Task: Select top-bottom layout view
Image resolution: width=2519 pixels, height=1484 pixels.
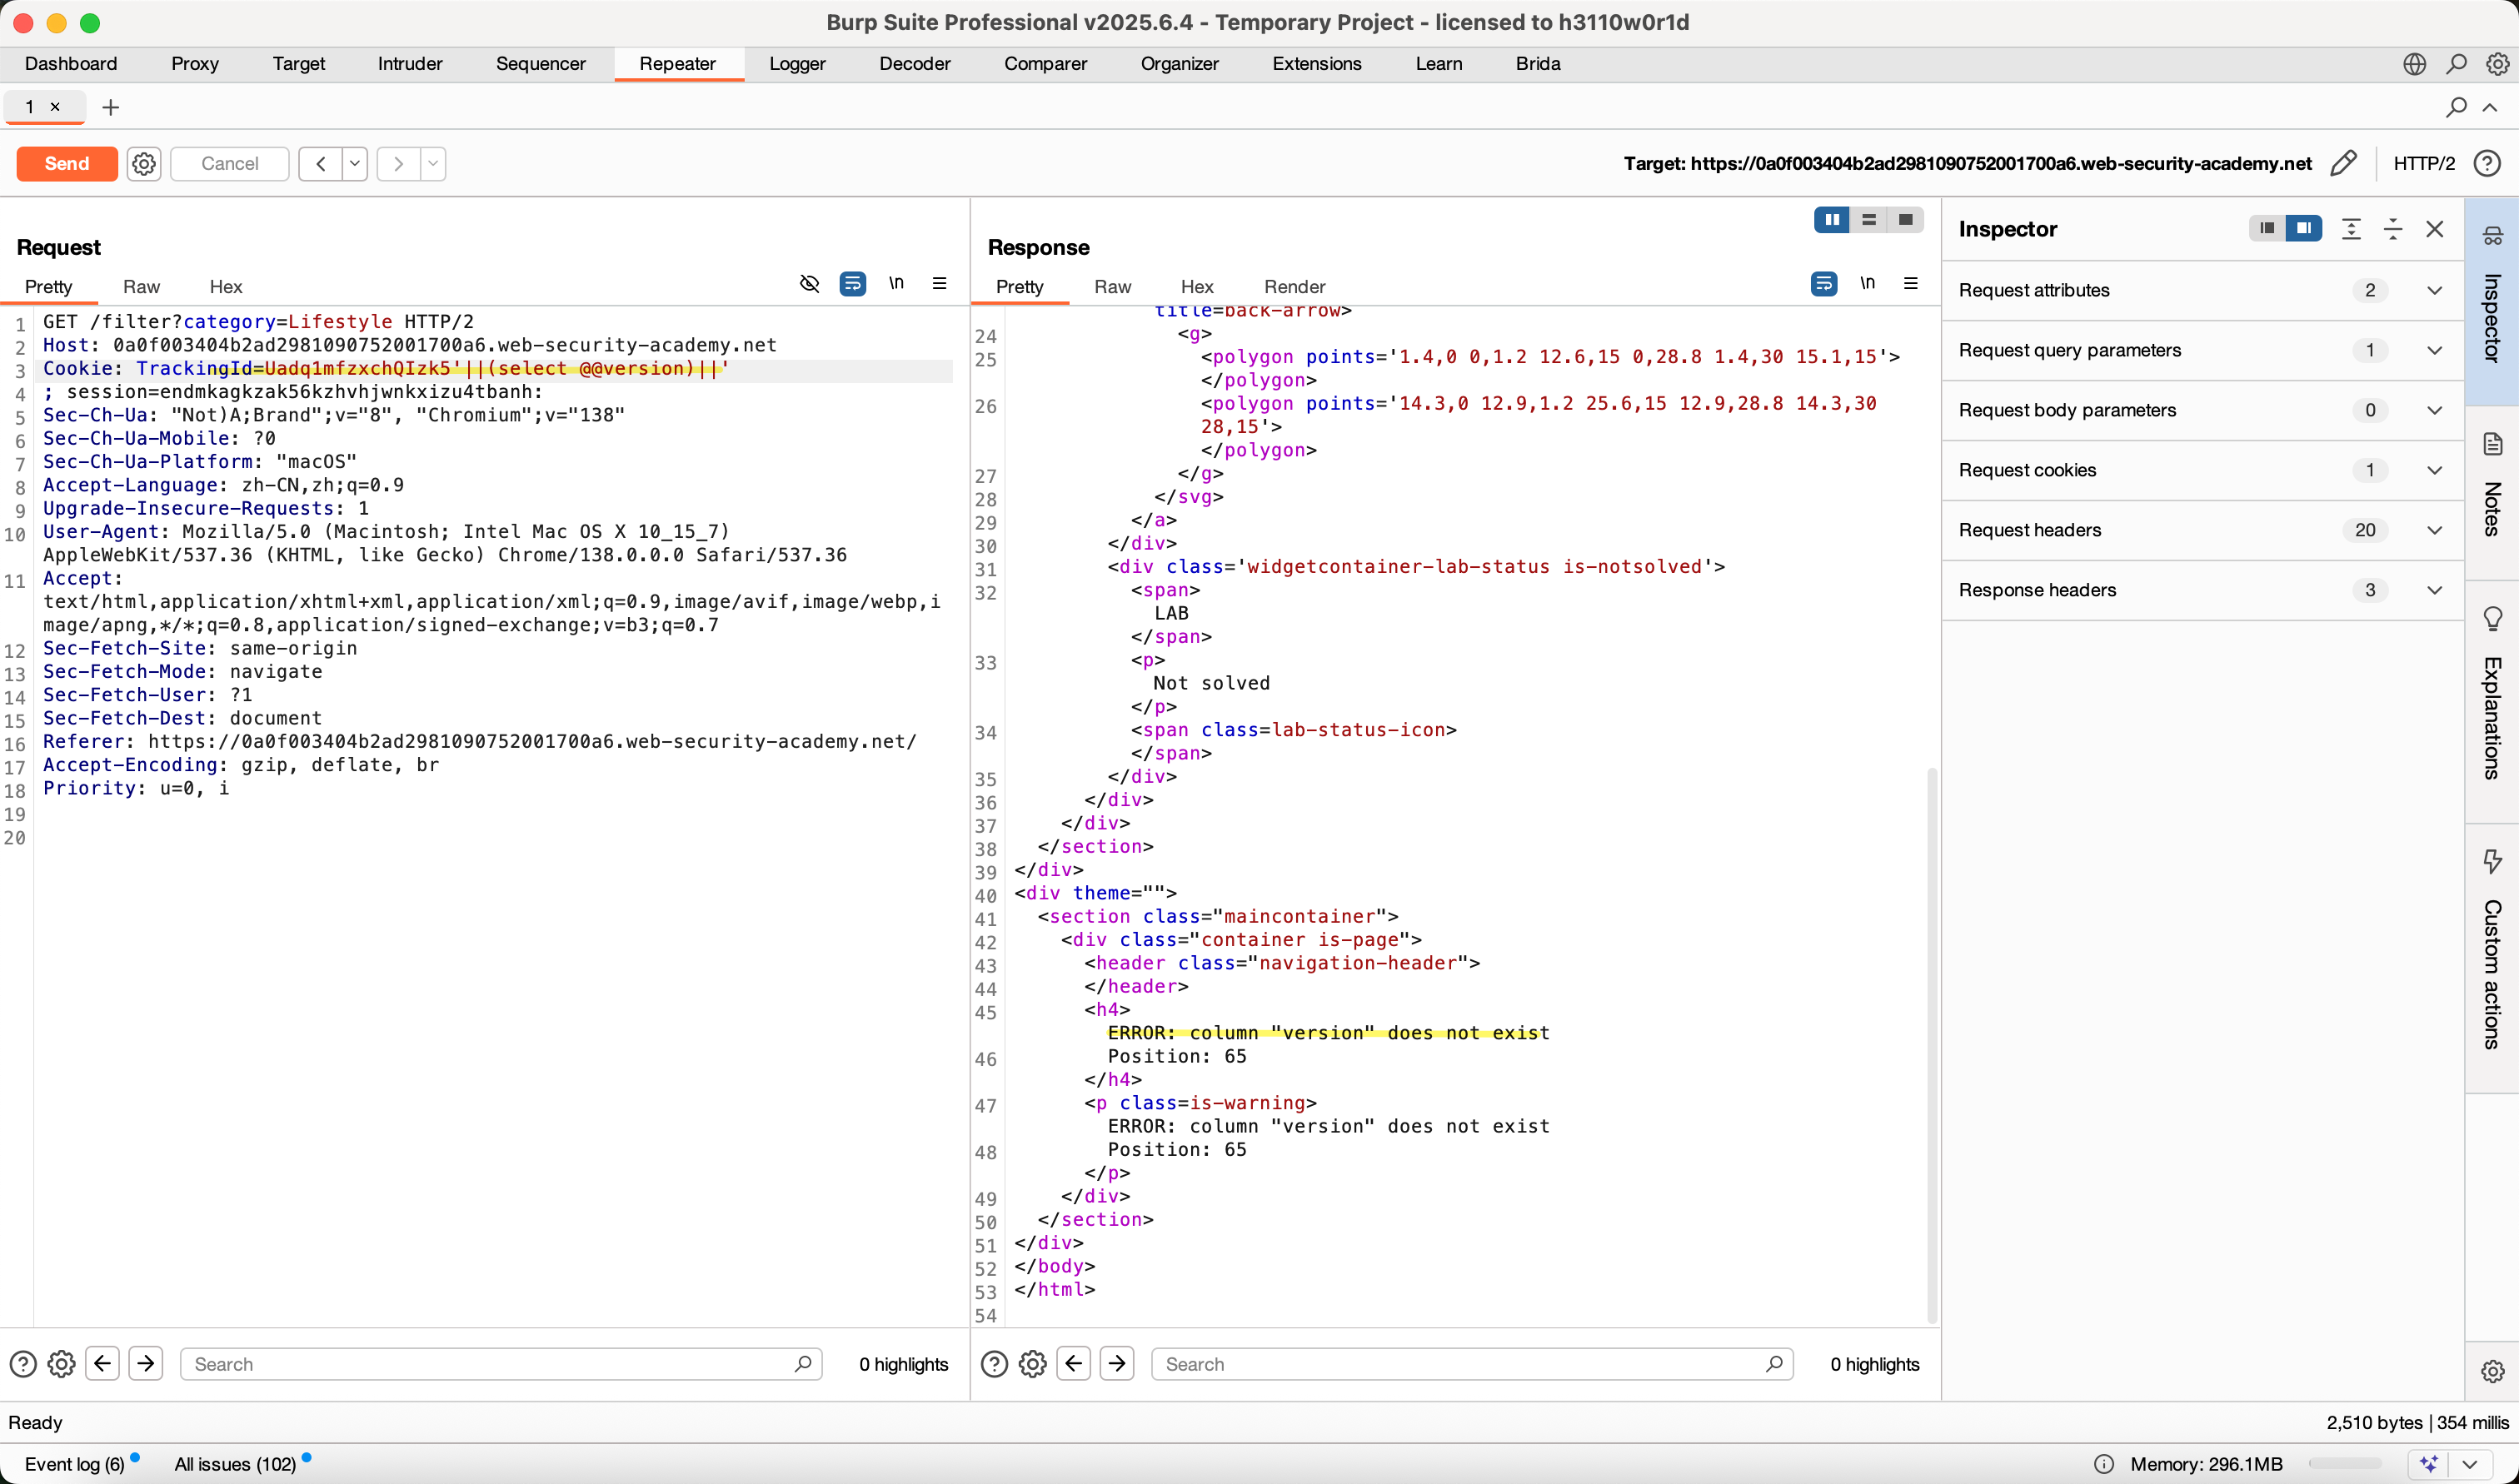Action: coord(1868,220)
